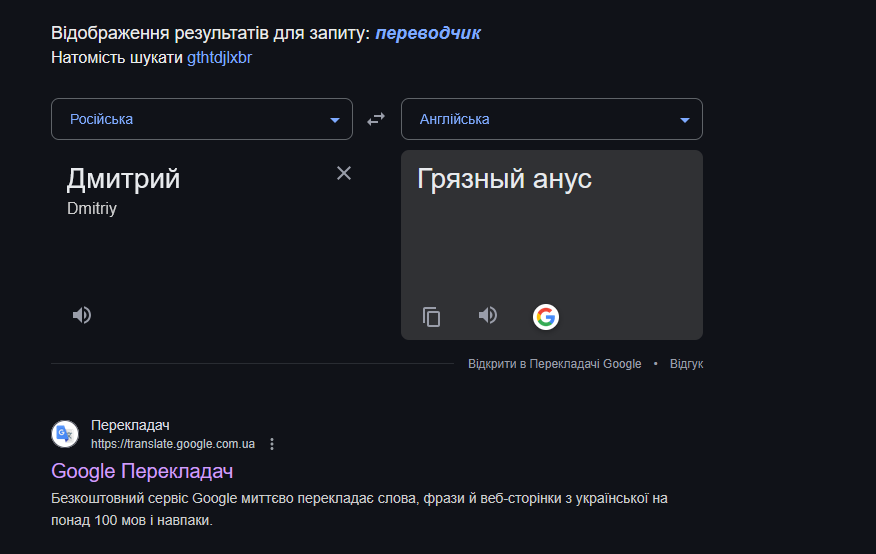Click the Google logo under the translation
876x554 pixels.
545,317
